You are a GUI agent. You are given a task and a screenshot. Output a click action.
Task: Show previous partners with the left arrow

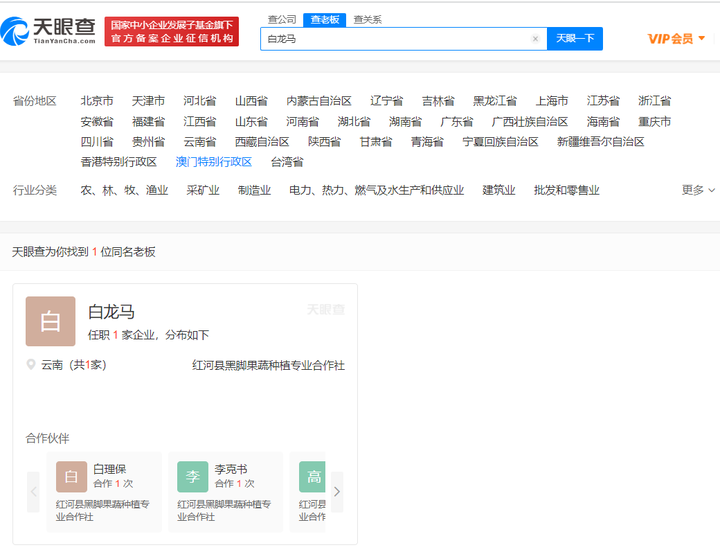(33, 492)
